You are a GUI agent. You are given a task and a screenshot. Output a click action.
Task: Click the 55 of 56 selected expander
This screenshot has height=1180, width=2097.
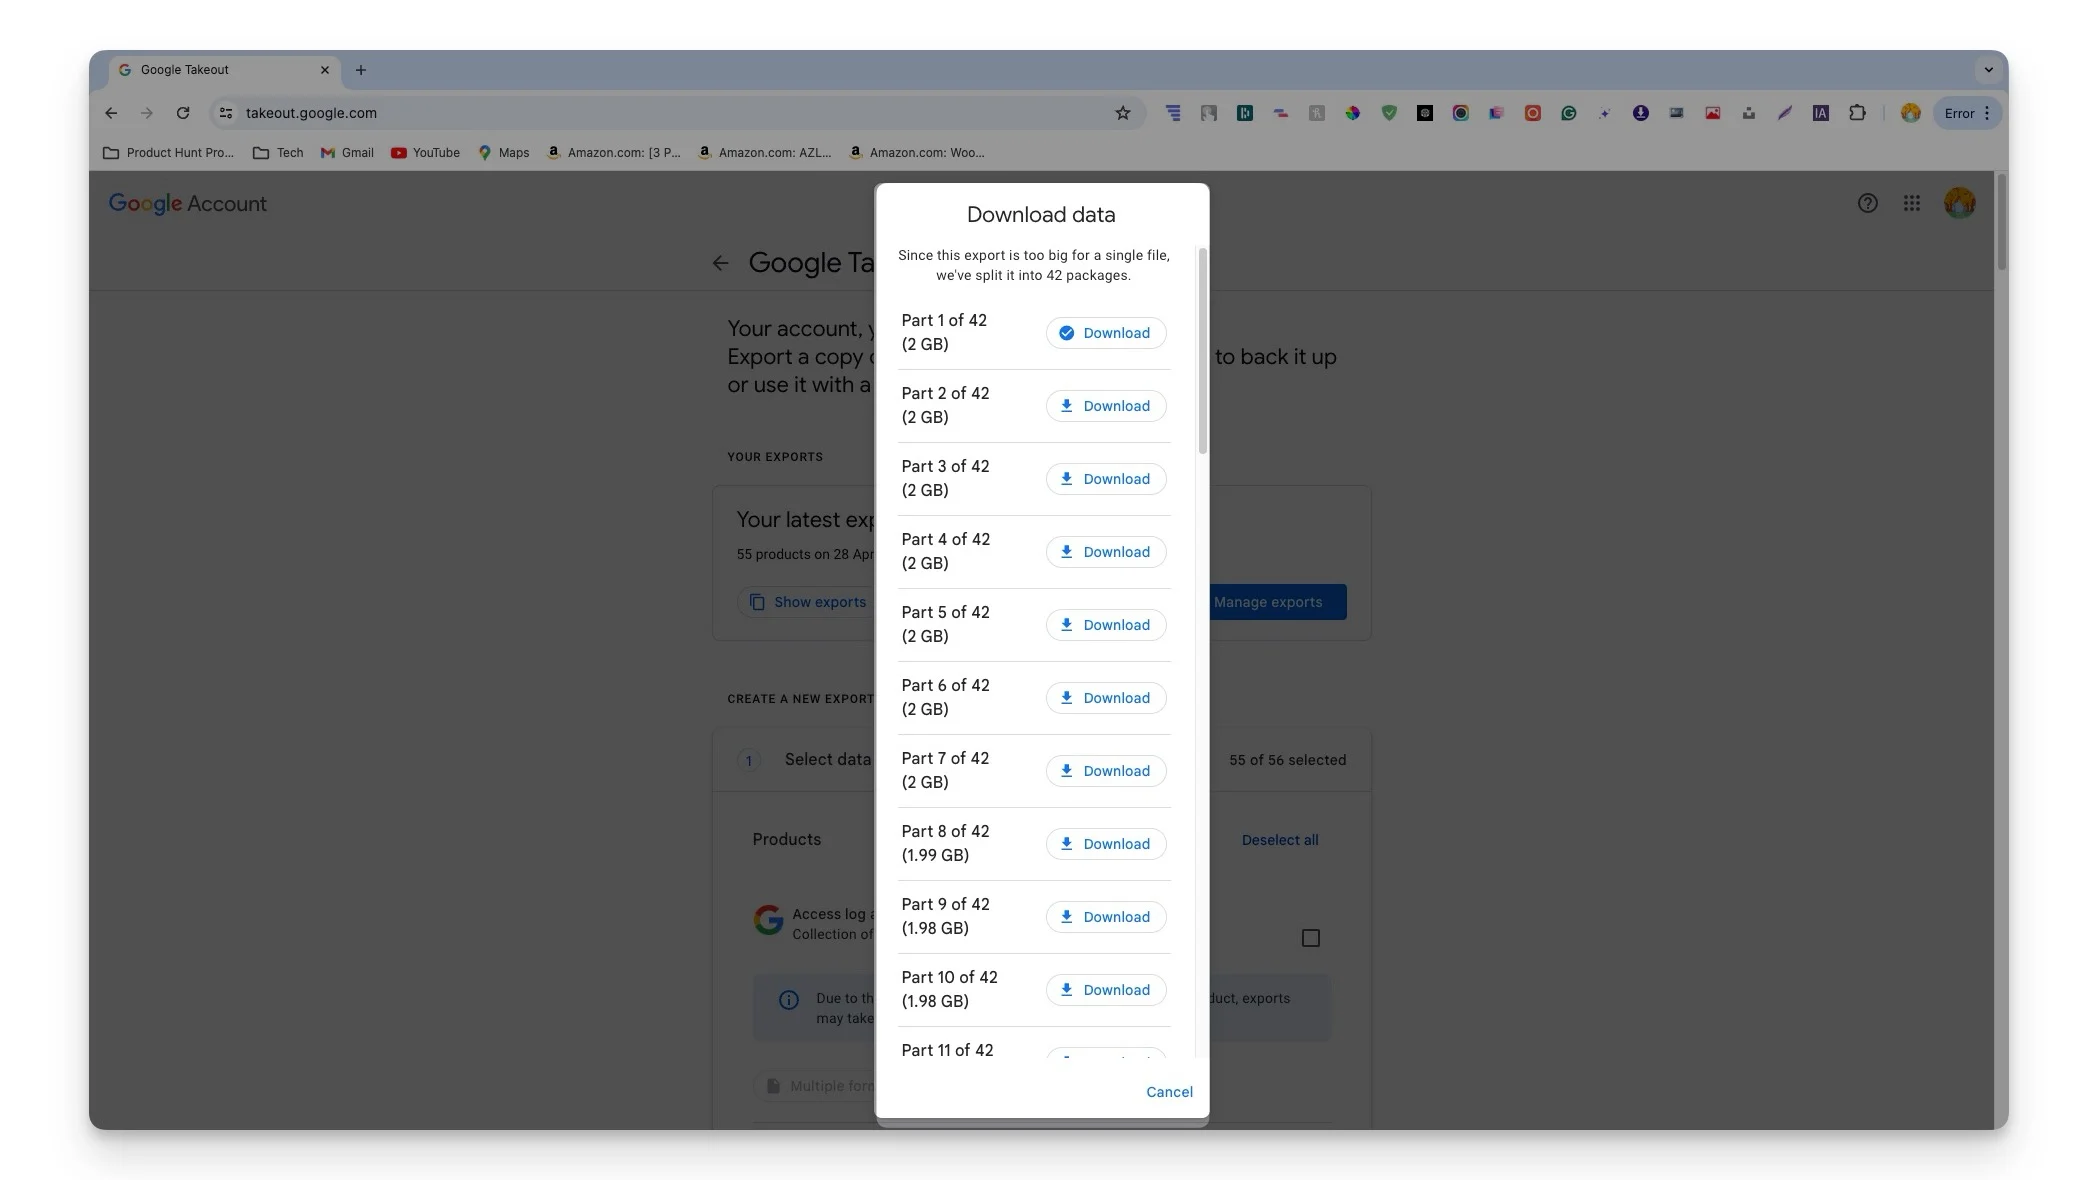point(1286,759)
